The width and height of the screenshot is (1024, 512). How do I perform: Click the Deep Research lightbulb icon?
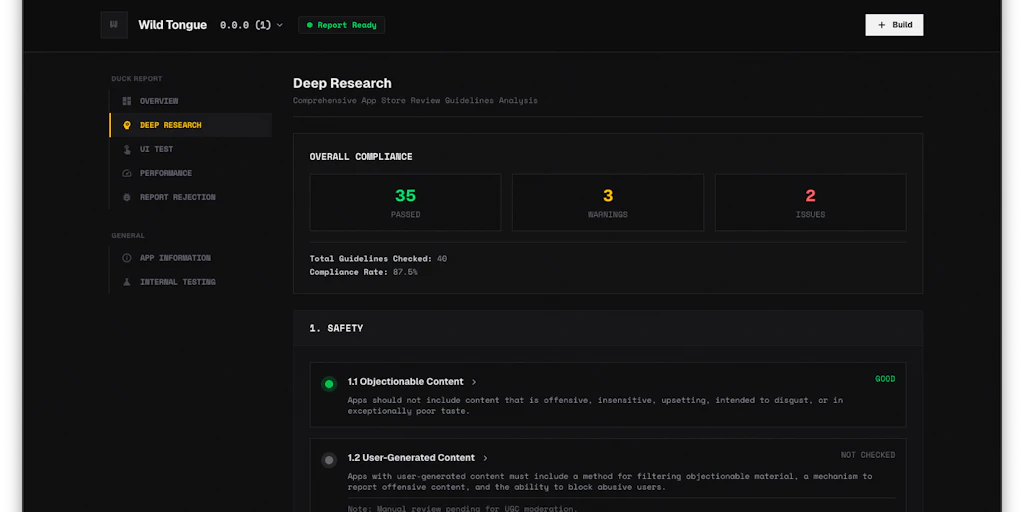[127, 125]
